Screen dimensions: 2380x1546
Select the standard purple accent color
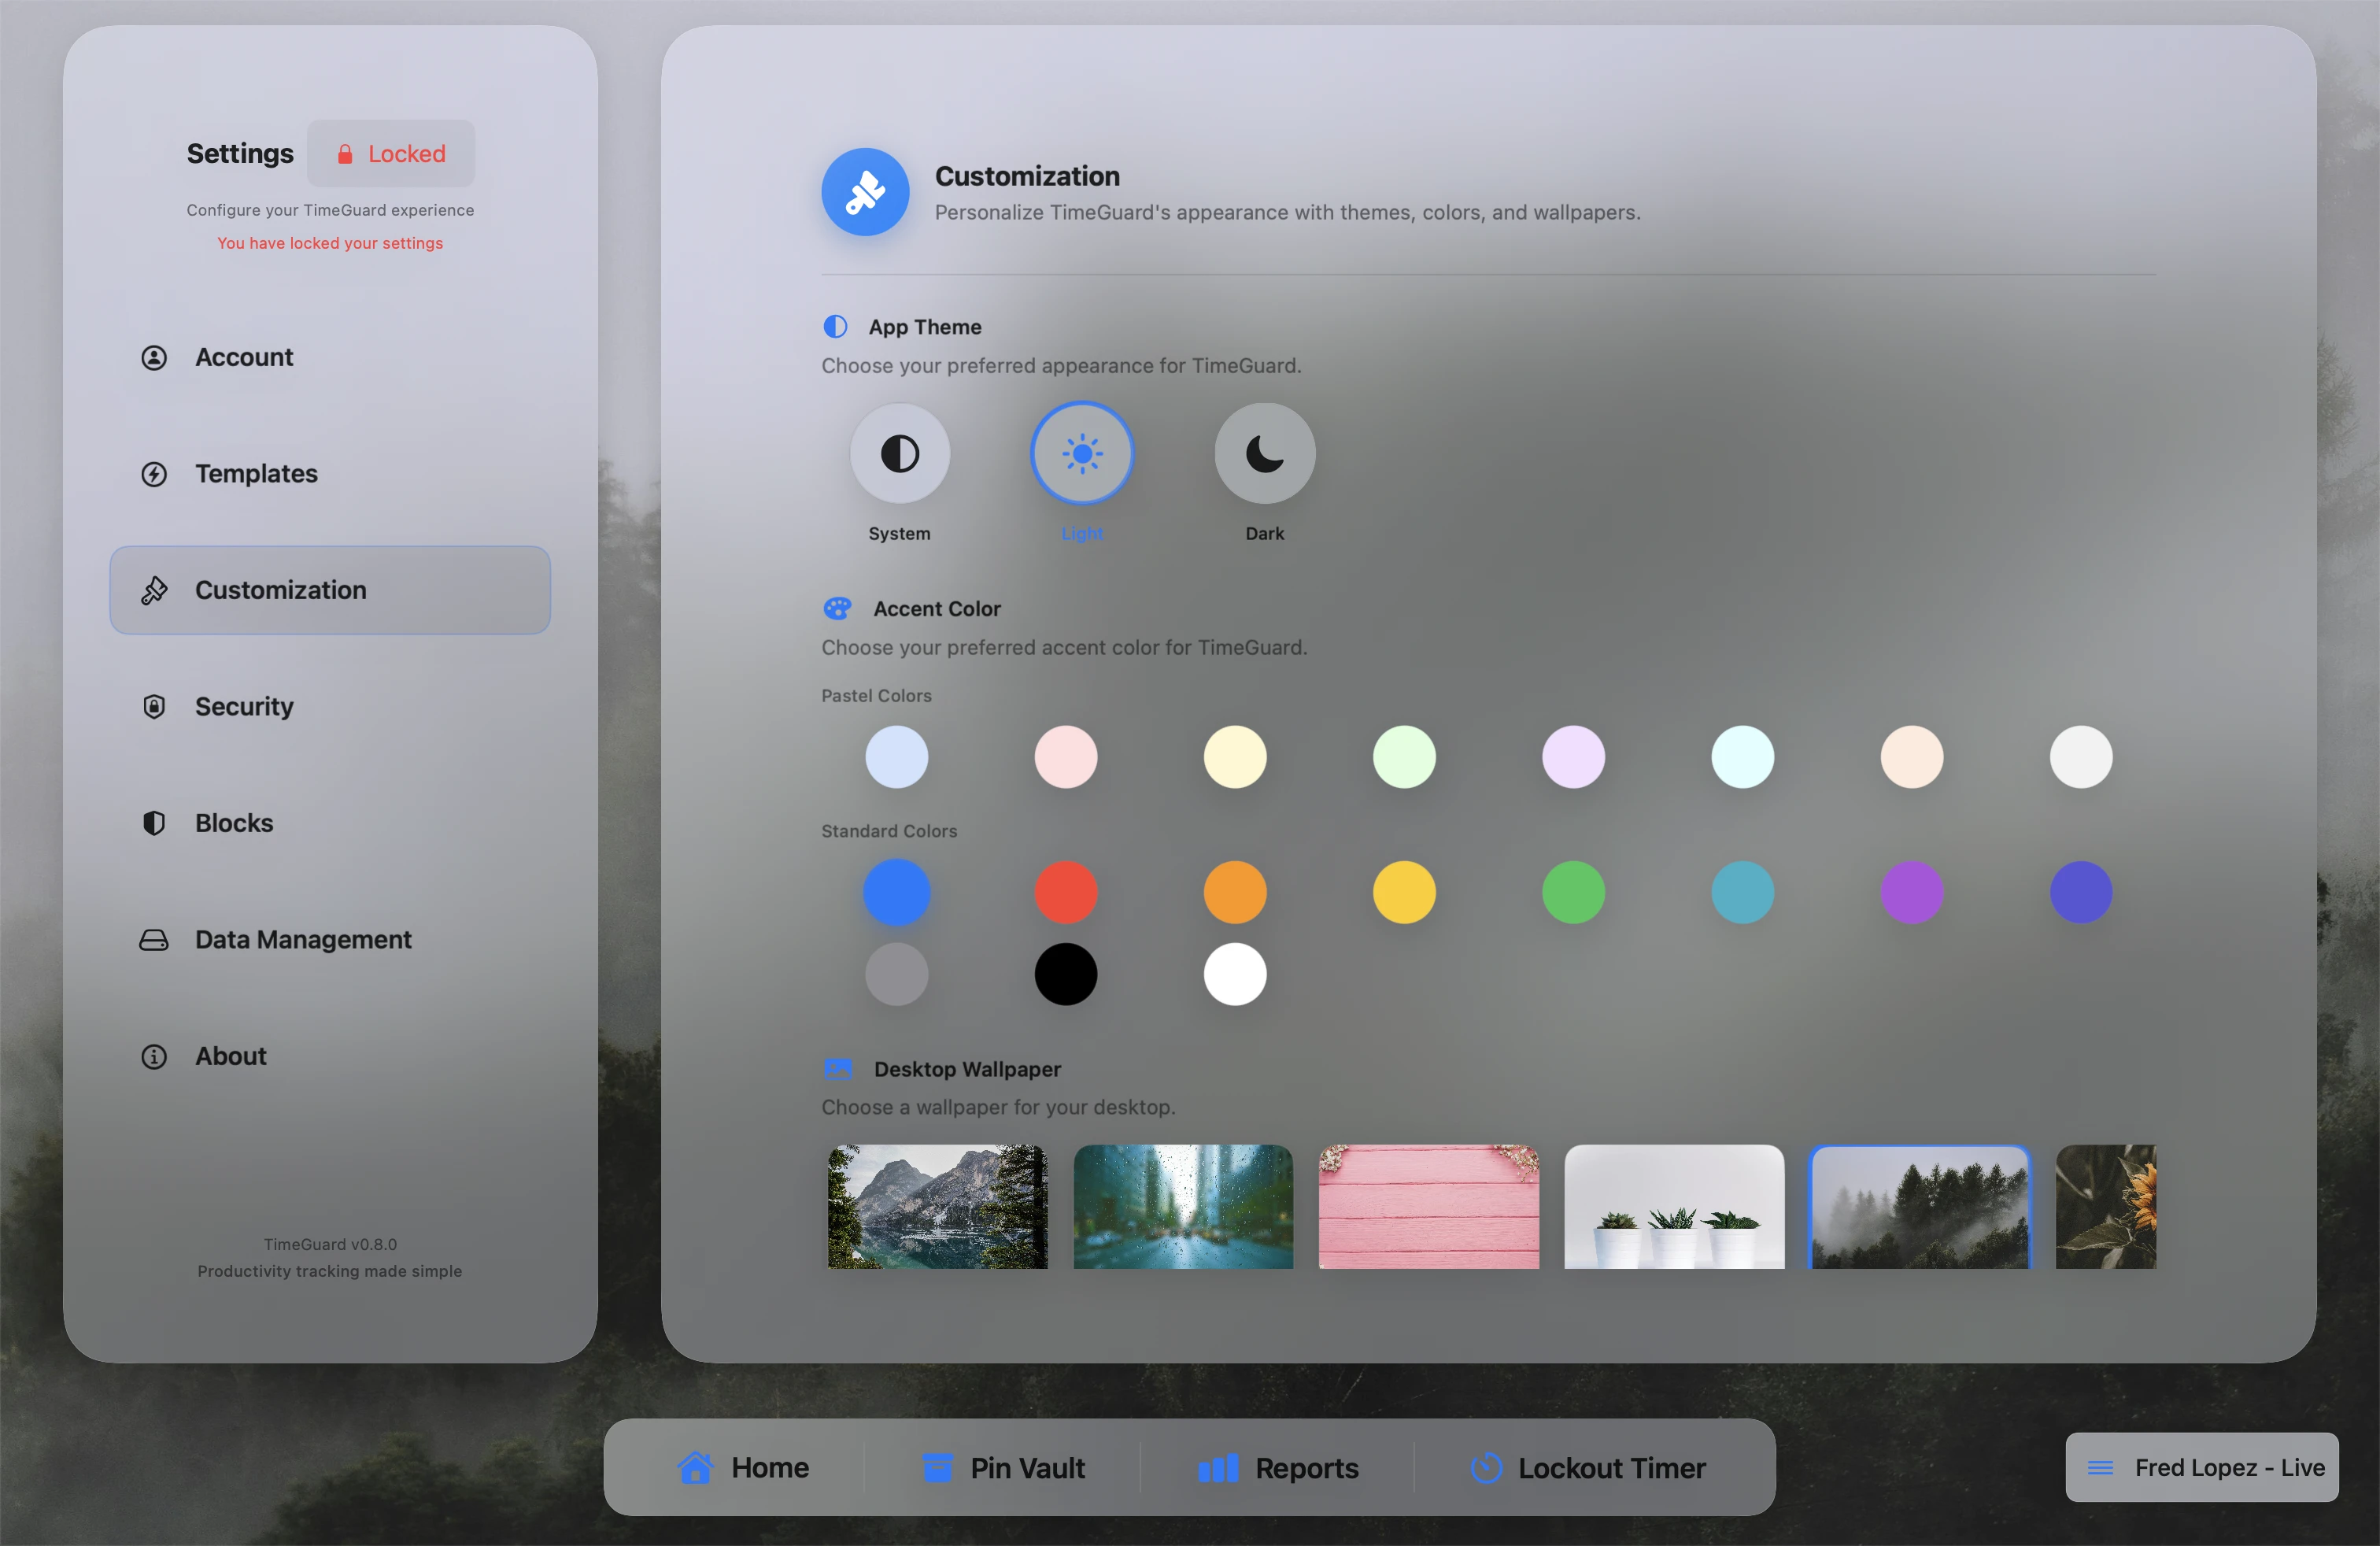[1911, 892]
